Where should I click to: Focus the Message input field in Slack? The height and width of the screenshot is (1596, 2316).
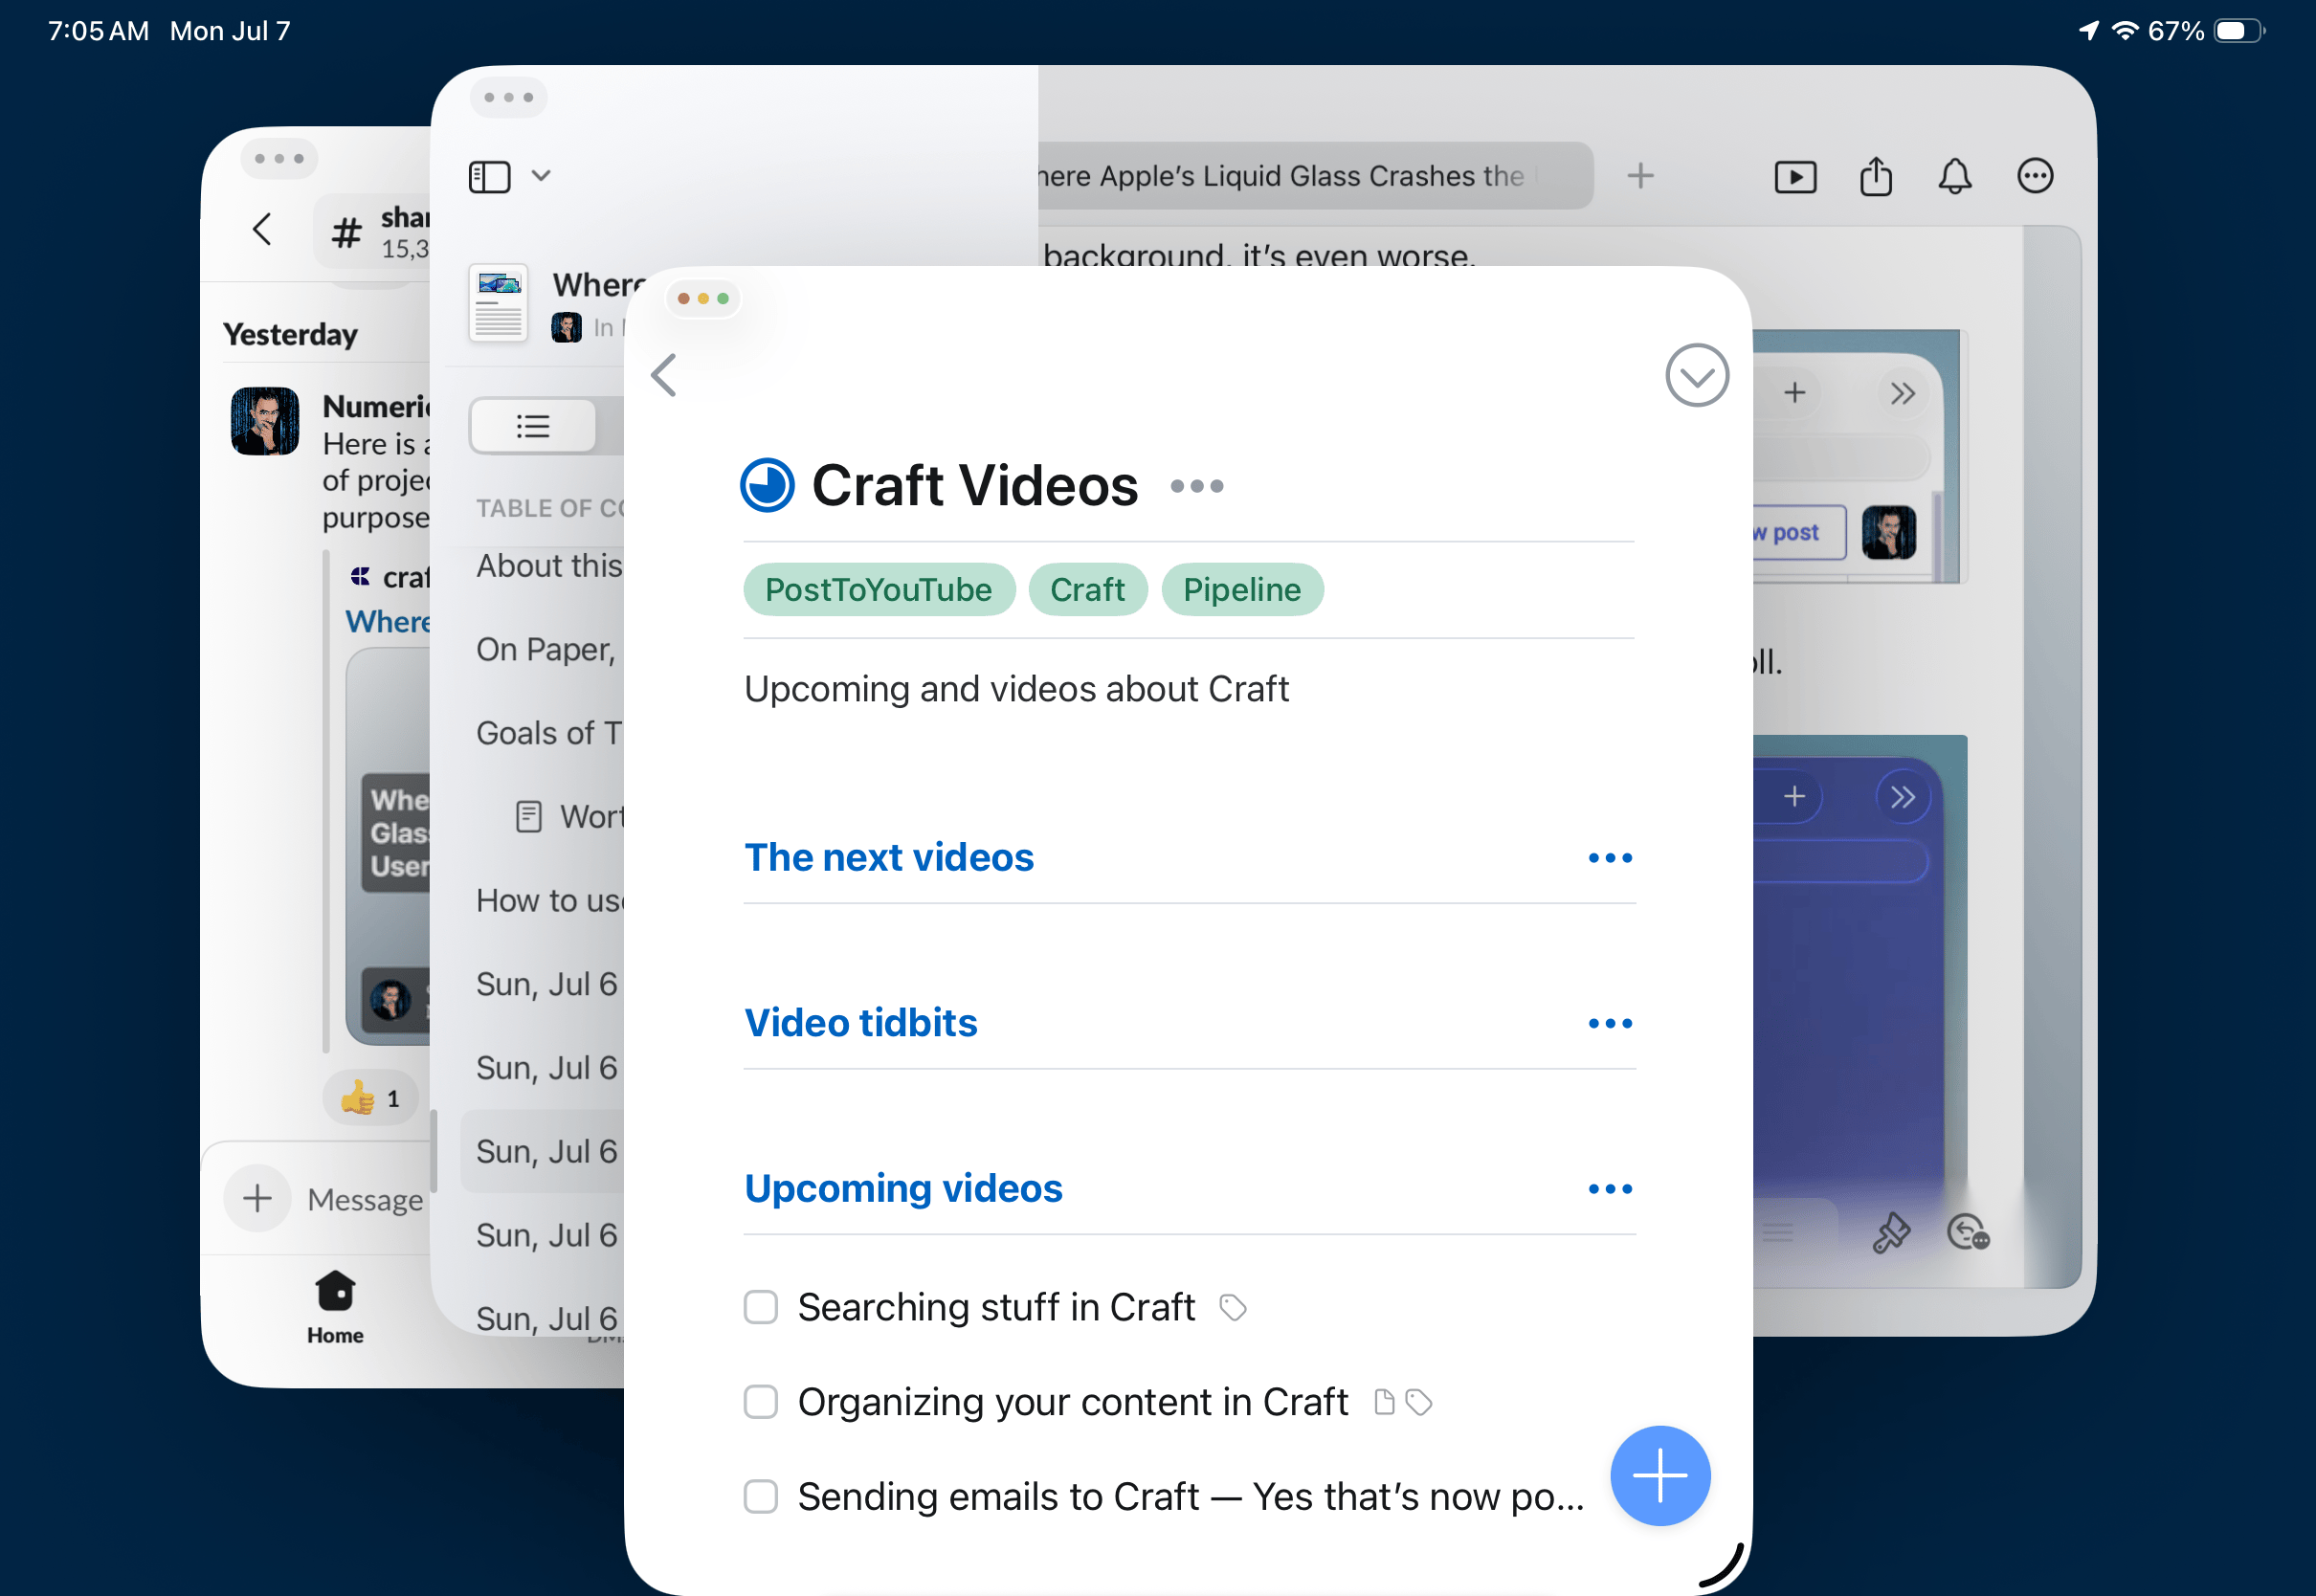click(x=365, y=1199)
